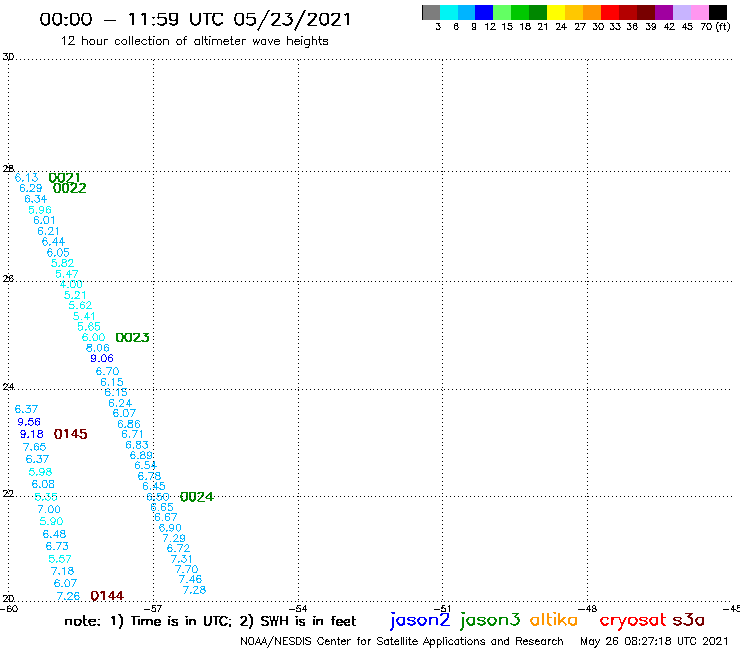This screenshot has width=740, height=650.
Task: Click the wave height value '5.62'
Action: [x=80, y=305]
